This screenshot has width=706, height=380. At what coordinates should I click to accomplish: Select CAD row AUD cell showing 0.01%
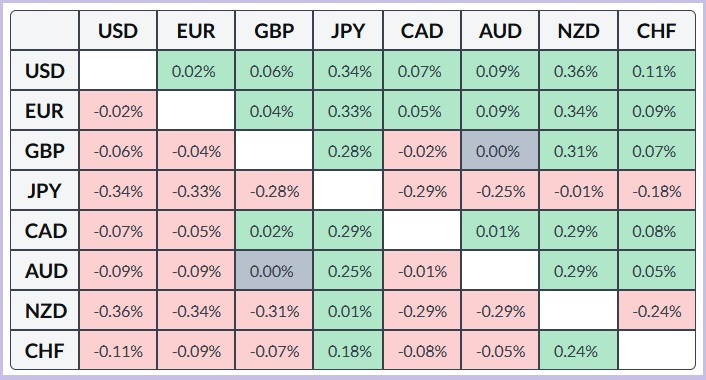pos(500,231)
